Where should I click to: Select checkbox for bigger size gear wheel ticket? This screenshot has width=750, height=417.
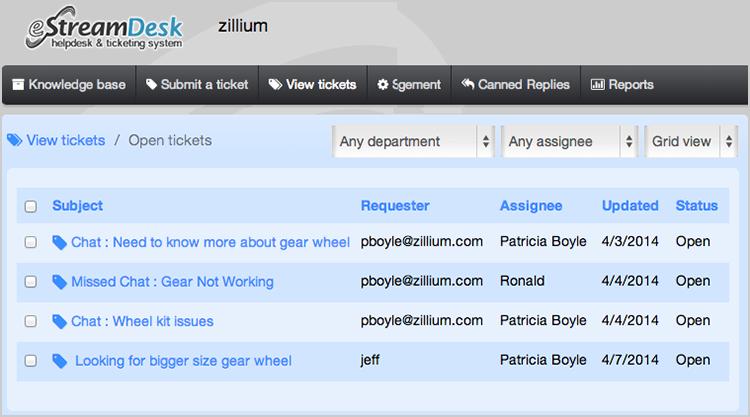pyautogui.click(x=31, y=361)
